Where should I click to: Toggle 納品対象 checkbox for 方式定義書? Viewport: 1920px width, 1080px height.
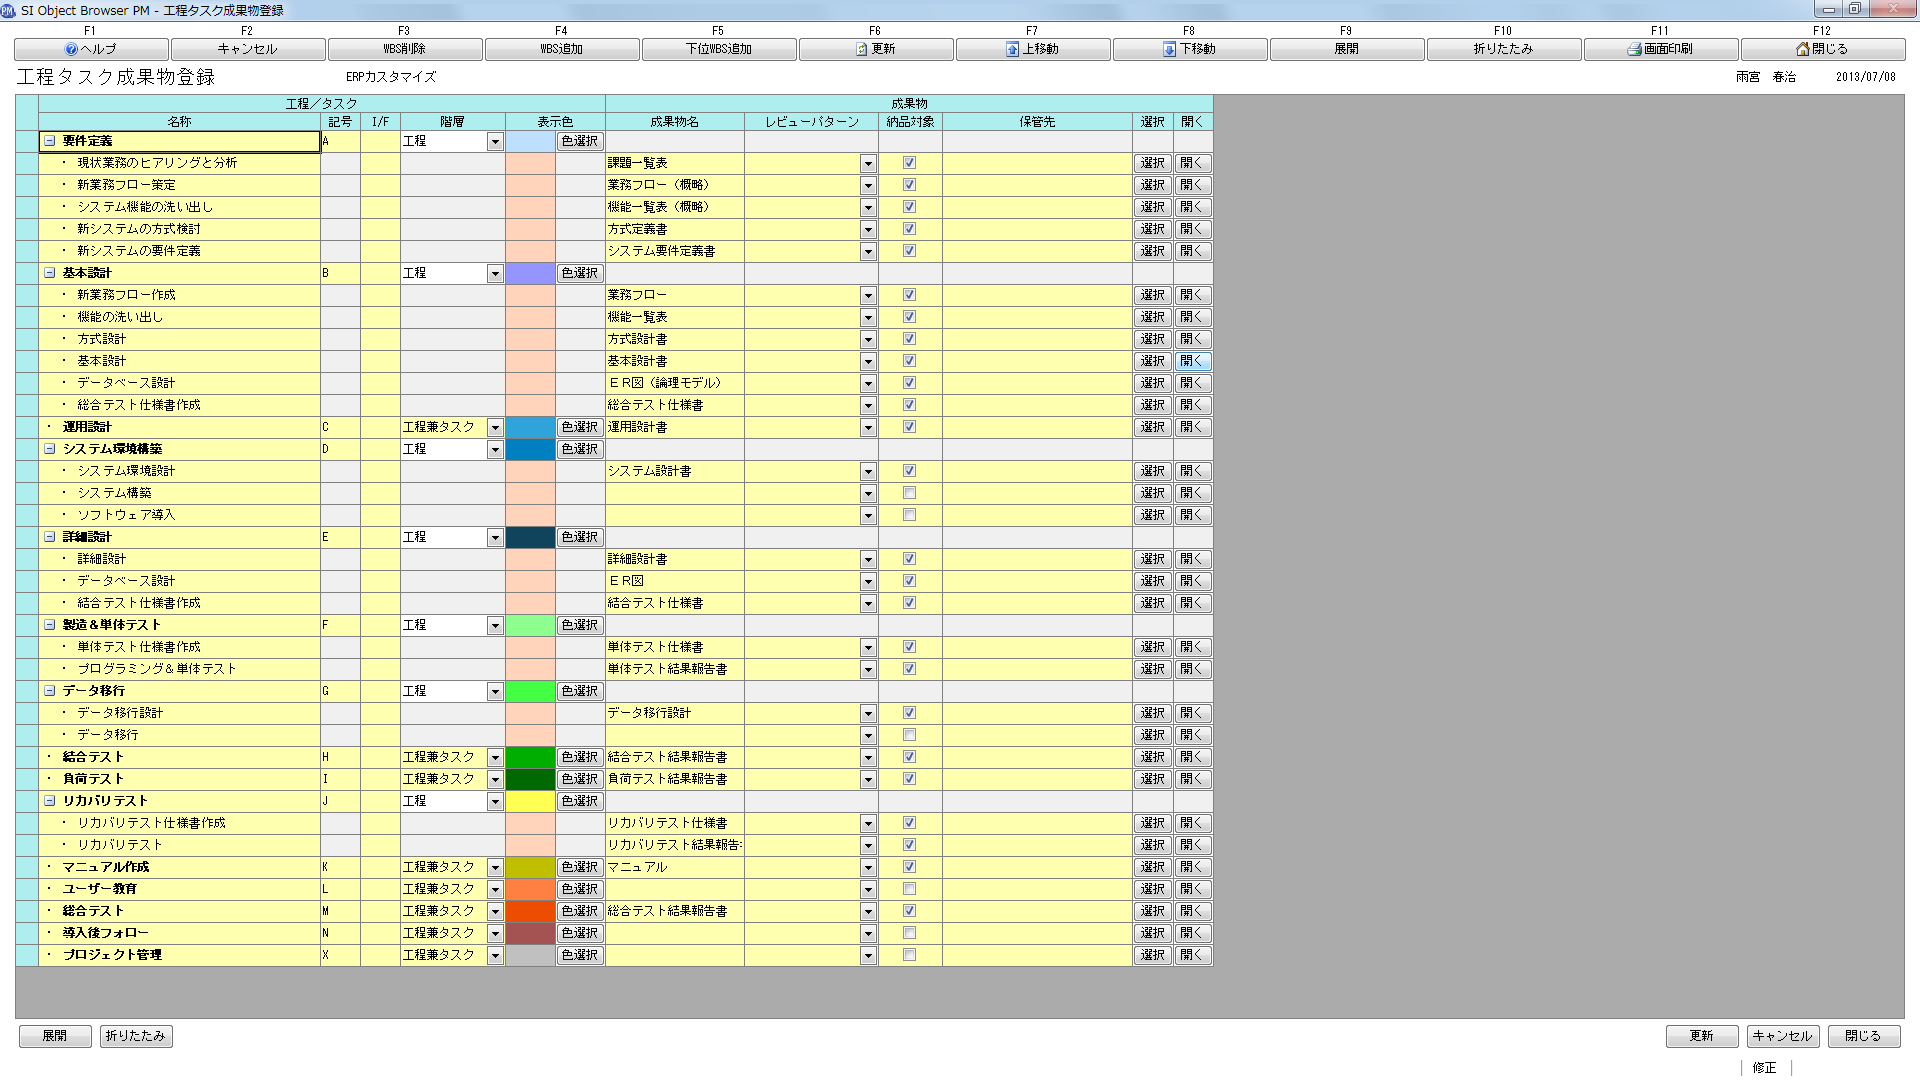click(x=909, y=229)
